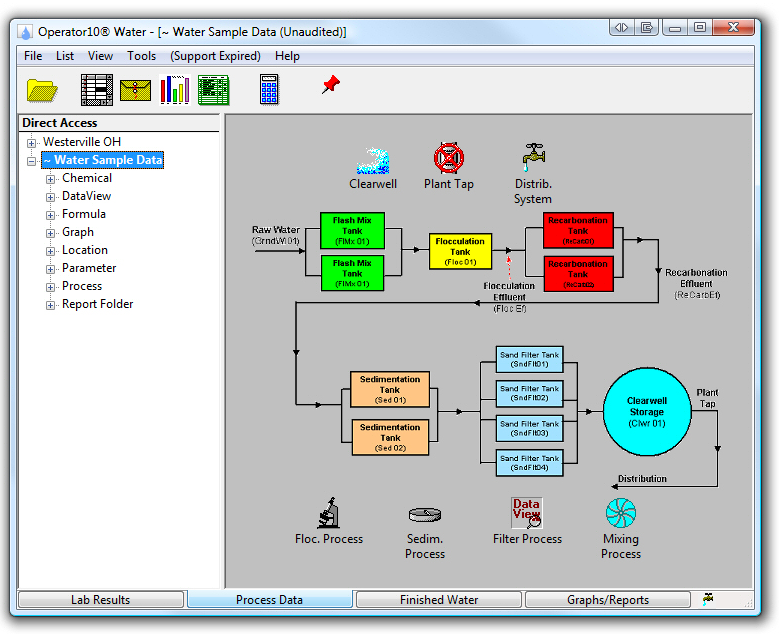This screenshot has height=634, width=783.
Task: Expand the Process tree node
Action: click(x=50, y=287)
